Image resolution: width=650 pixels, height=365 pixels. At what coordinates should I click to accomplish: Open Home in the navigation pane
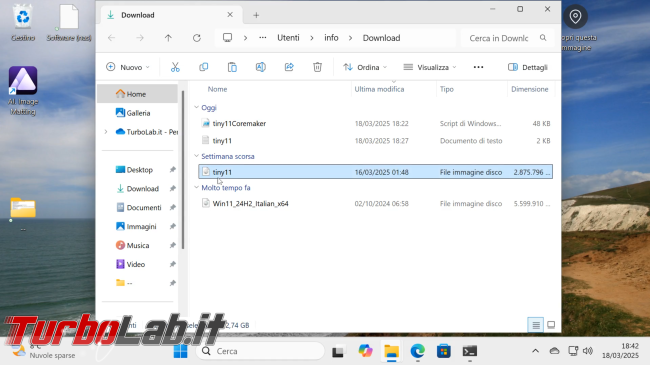(x=138, y=94)
